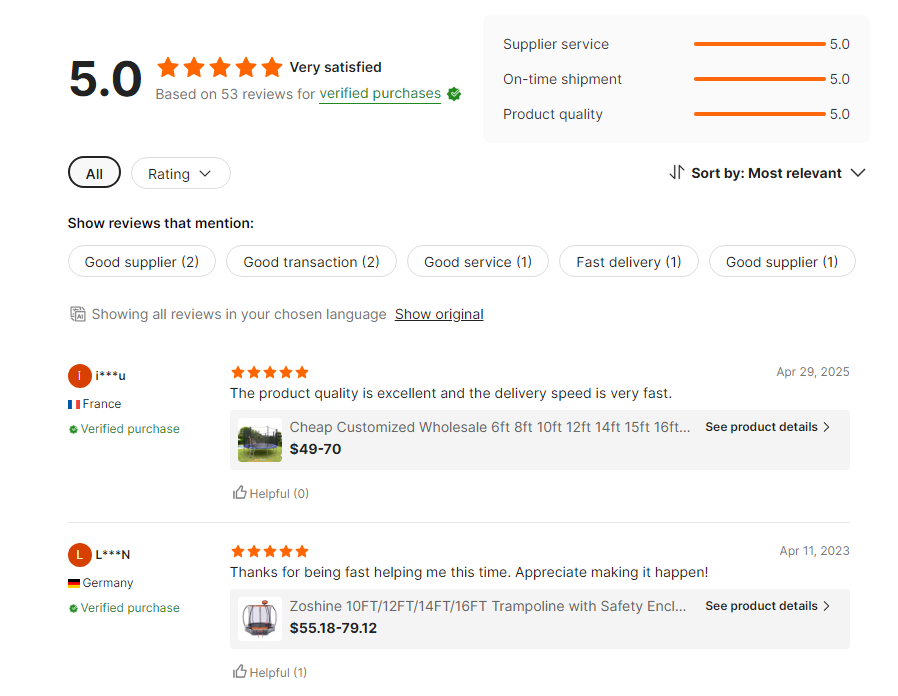The width and height of the screenshot is (898, 696).
Task: Click the thumbs-up Helpful icon on i***u's review
Action: coord(240,493)
